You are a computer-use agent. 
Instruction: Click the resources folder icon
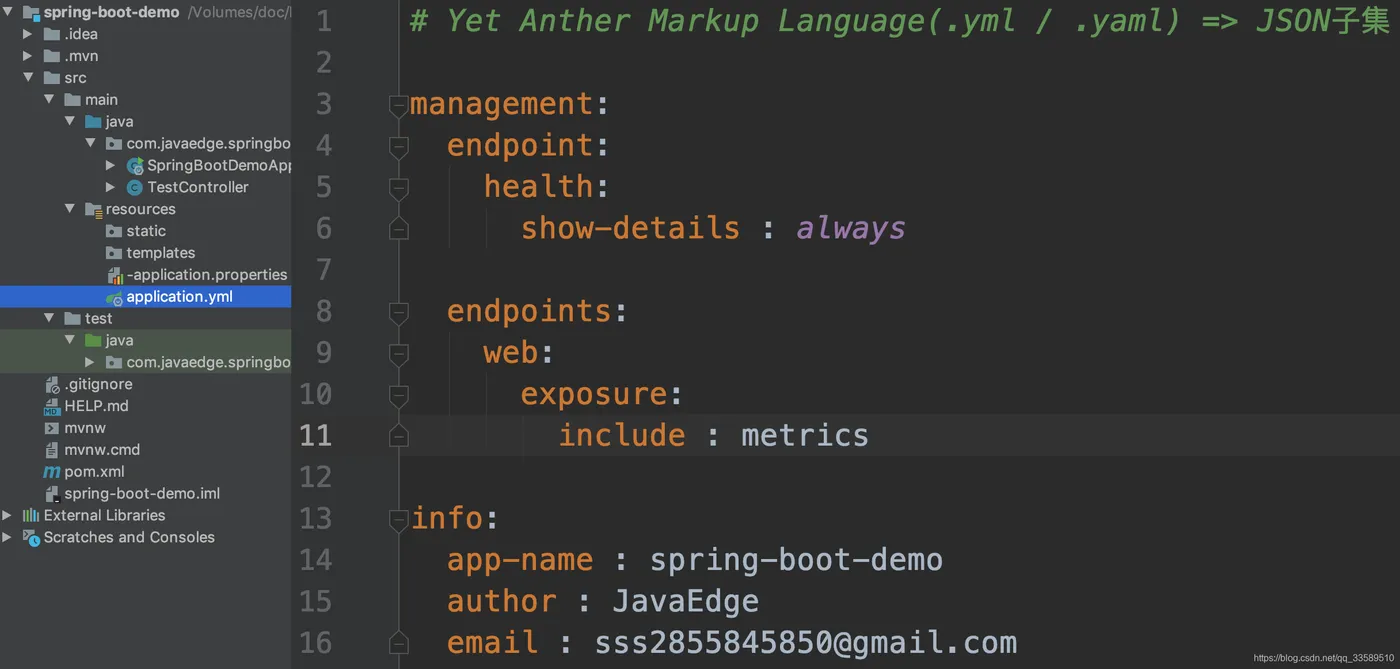pyautogui.click(x=93, y=210)
